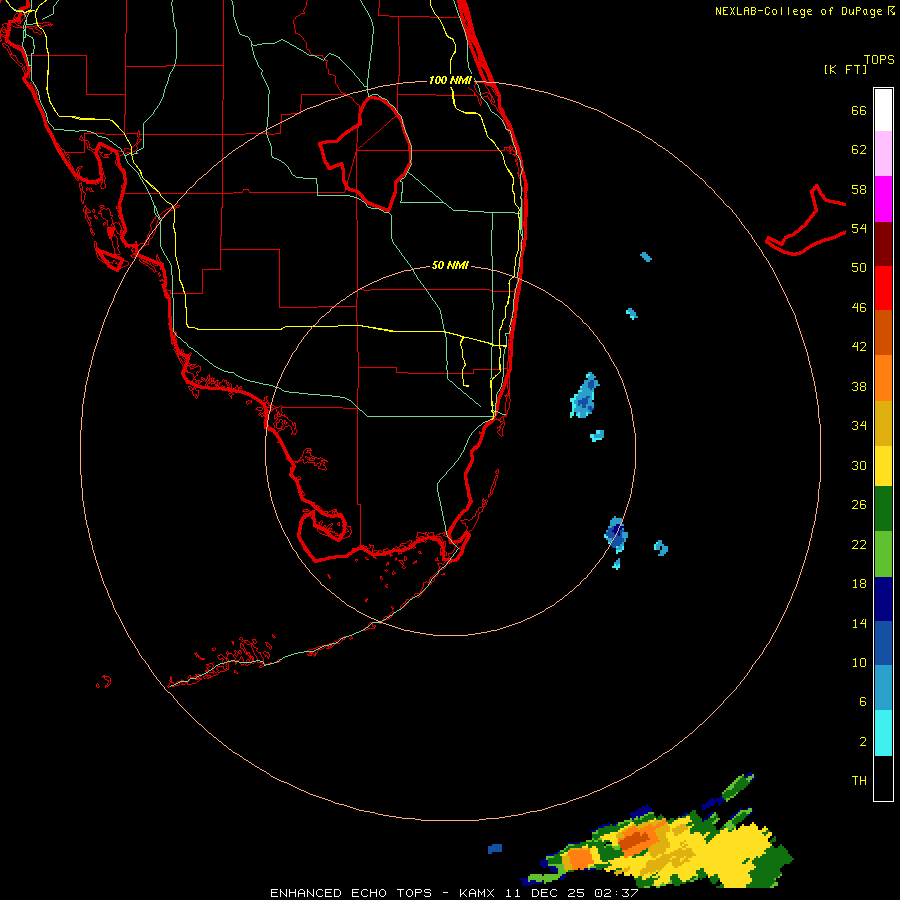
Task: Click the white swatch at the top of the legend
Action: pos(883,110)
